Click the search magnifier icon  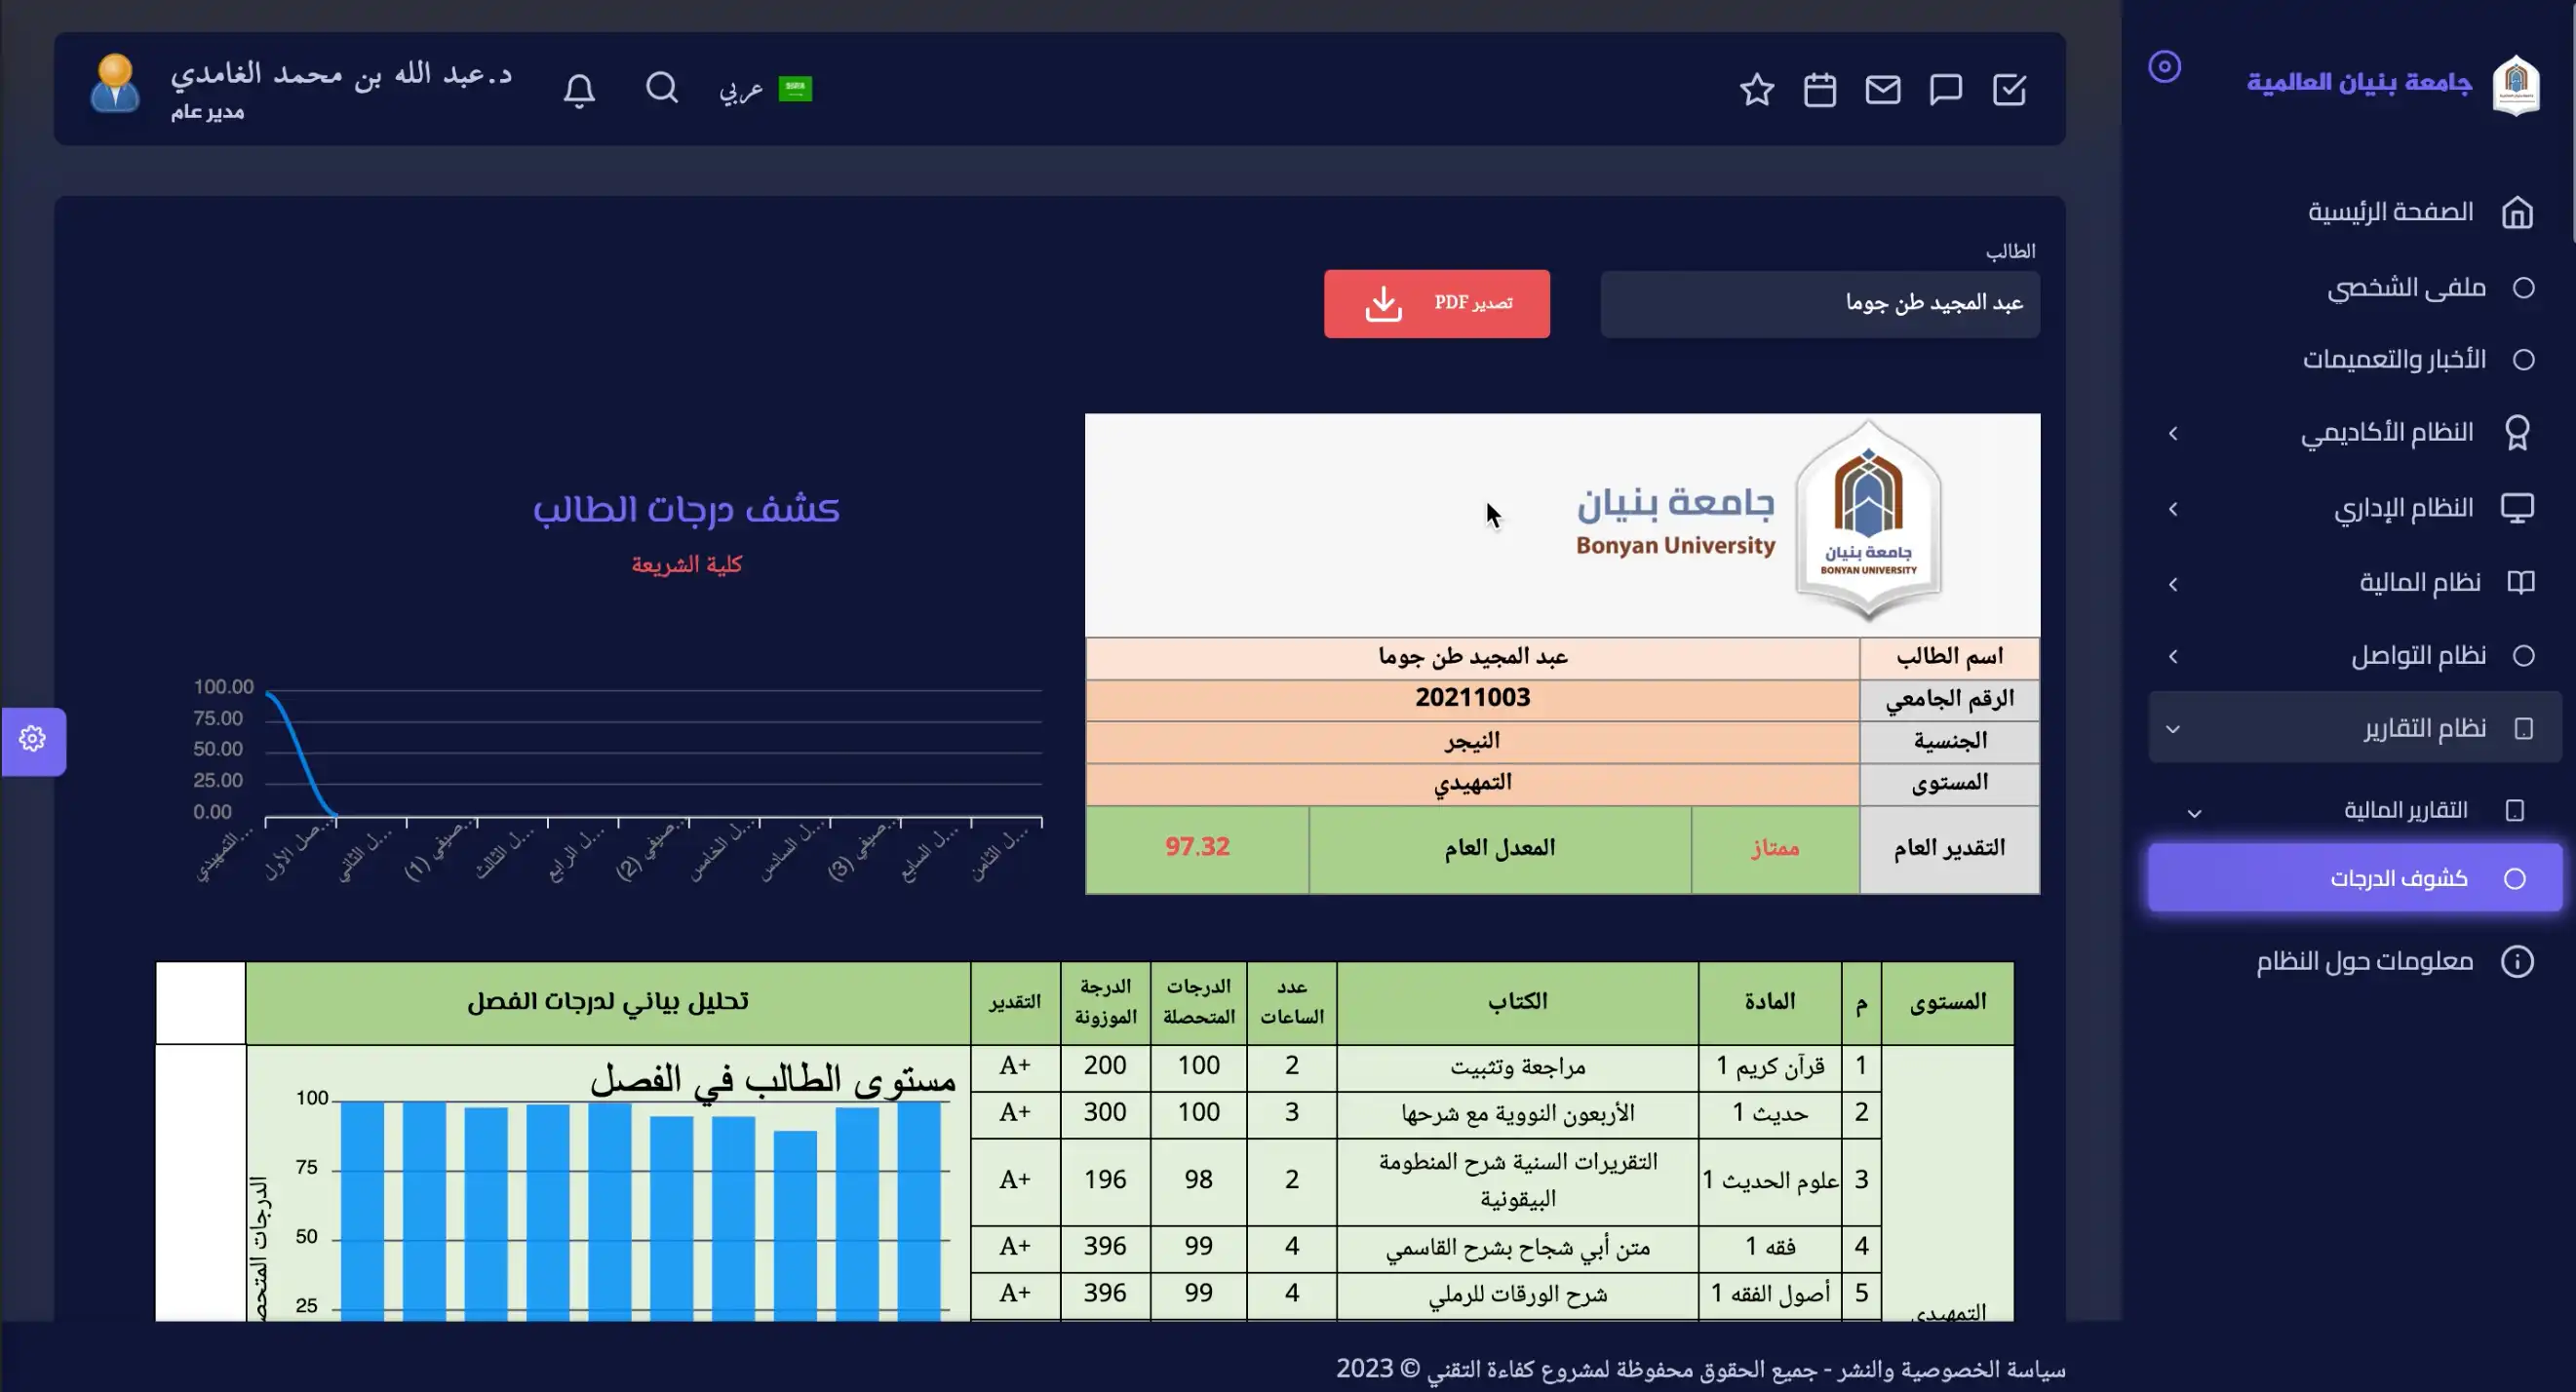coord(662,88)
